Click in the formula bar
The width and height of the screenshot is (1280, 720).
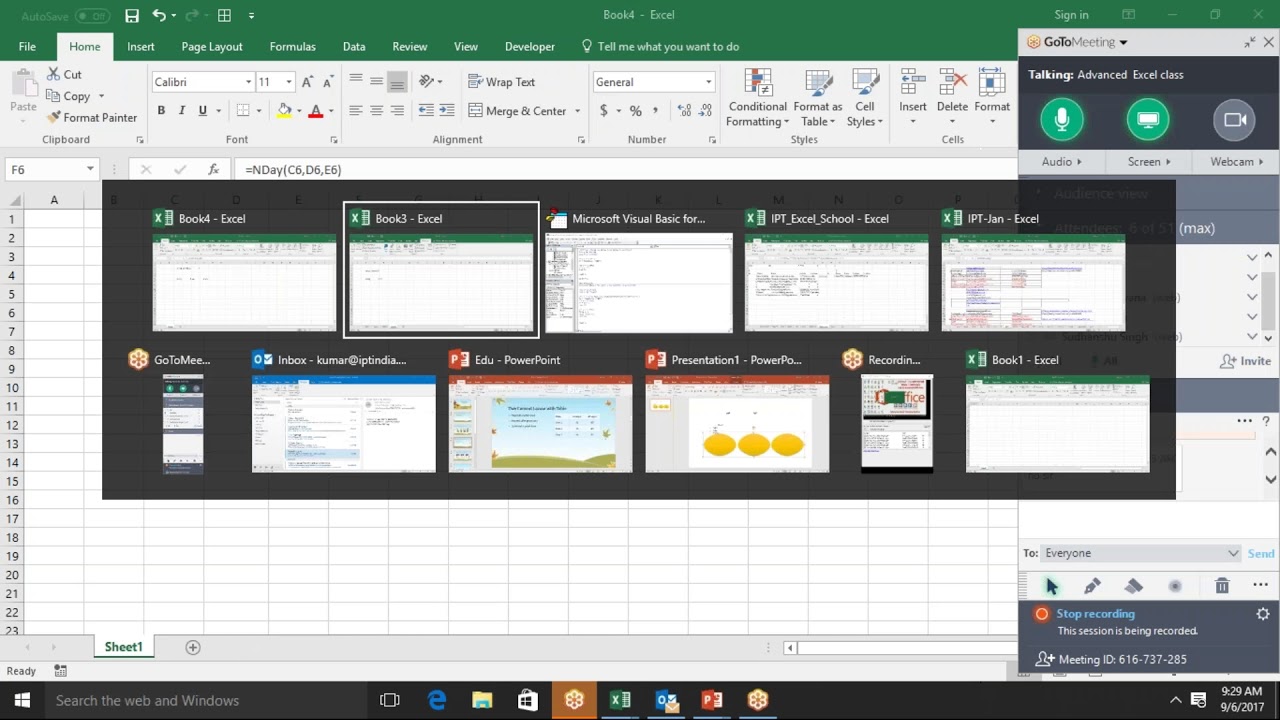[x=625, y=170]
